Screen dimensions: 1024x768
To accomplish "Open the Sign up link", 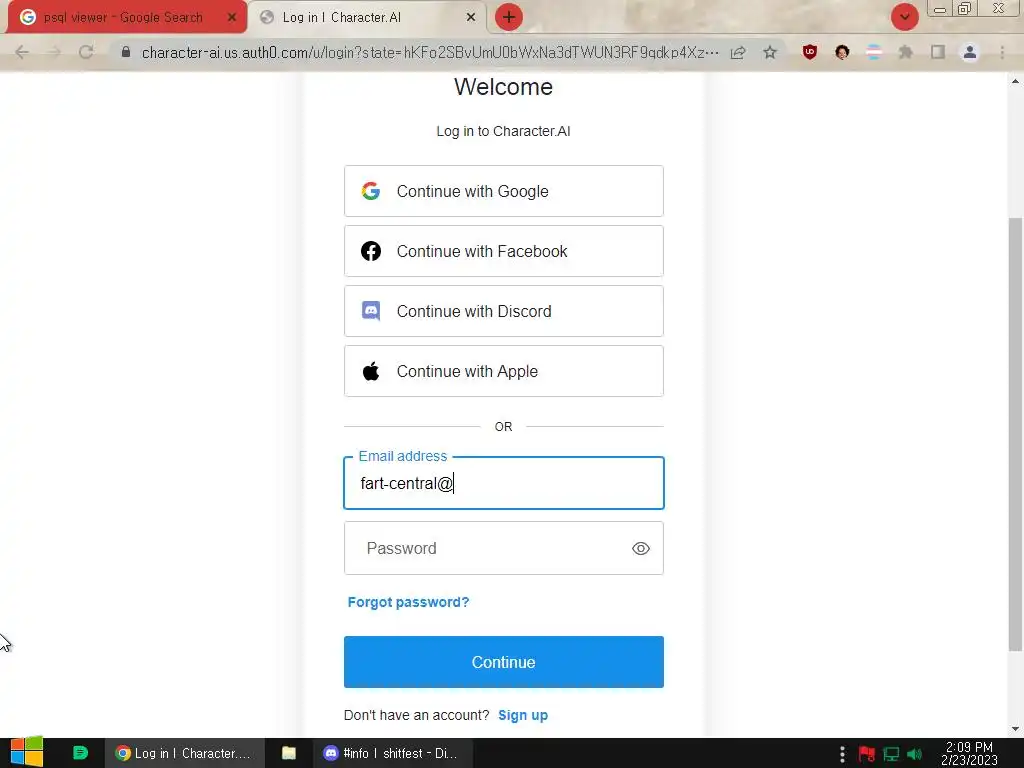I will (x=523, y=715).
